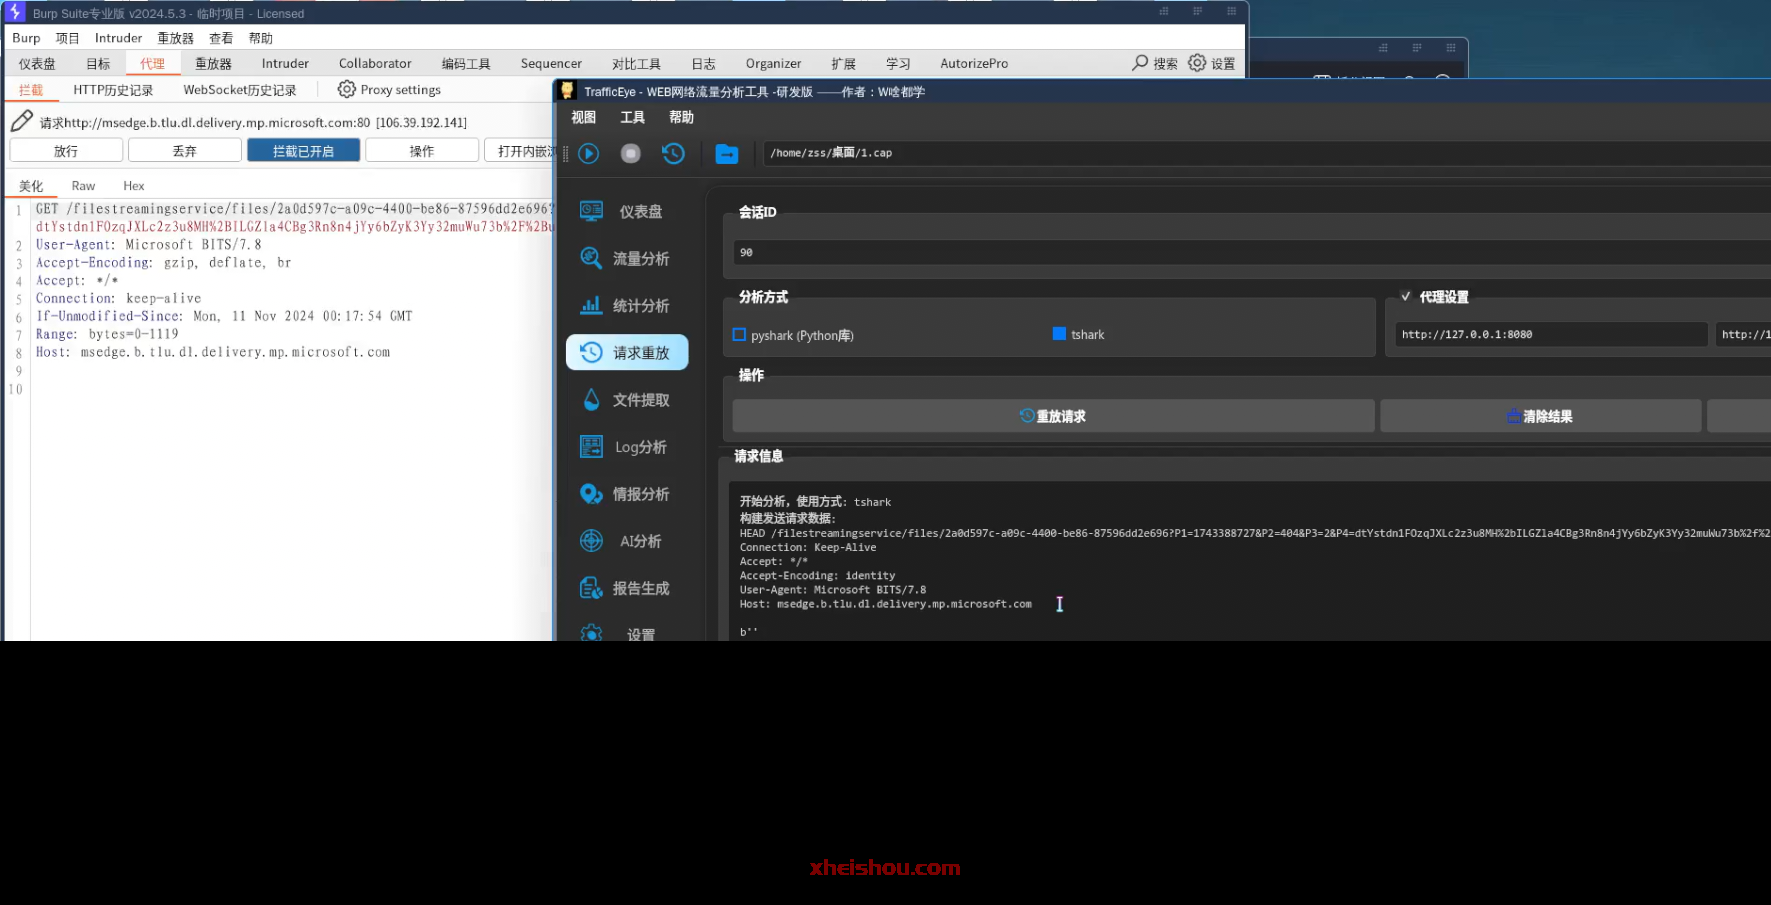Open 情报分析 in TrafficEye sidebar

tap(627, 493)
